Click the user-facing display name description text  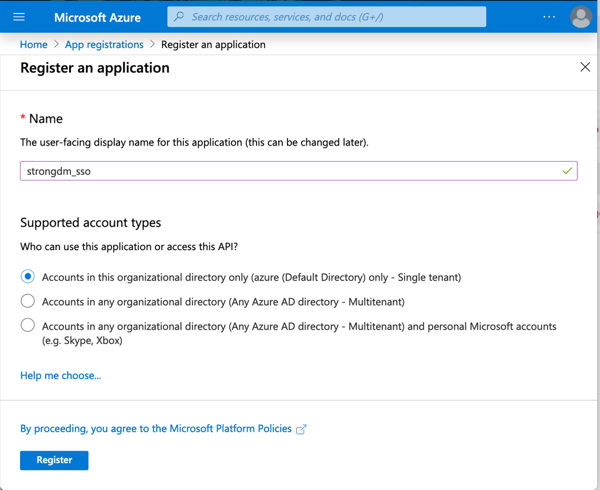pyautogui.click(x=194, y=142)
